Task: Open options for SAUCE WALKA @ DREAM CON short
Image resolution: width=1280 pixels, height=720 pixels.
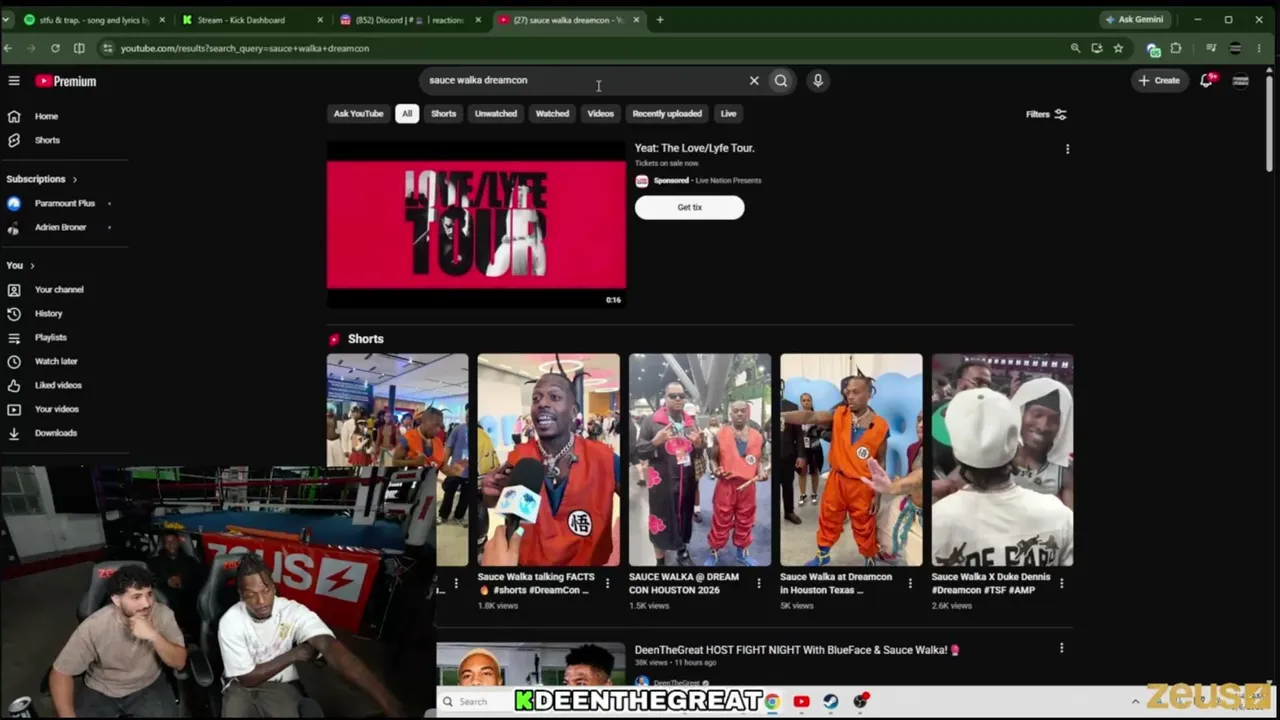Action: tap(758, 583)
